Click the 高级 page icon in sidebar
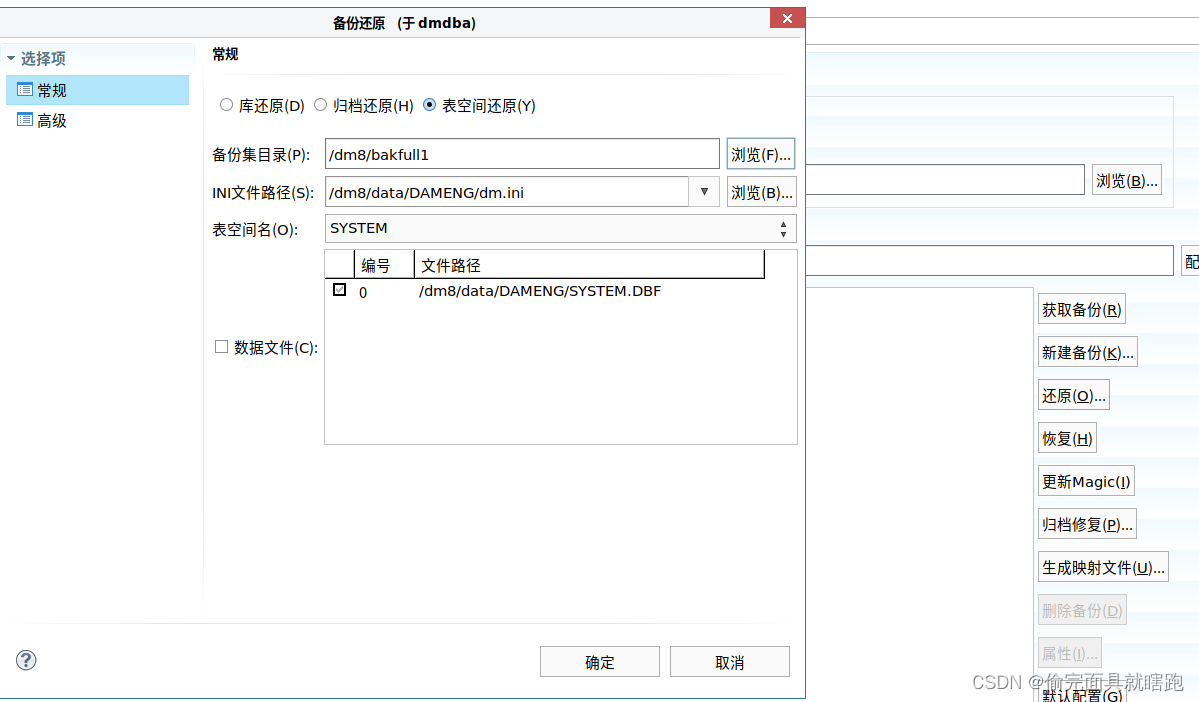This screenshot has height=702, width=1199. tap(24, 120)
